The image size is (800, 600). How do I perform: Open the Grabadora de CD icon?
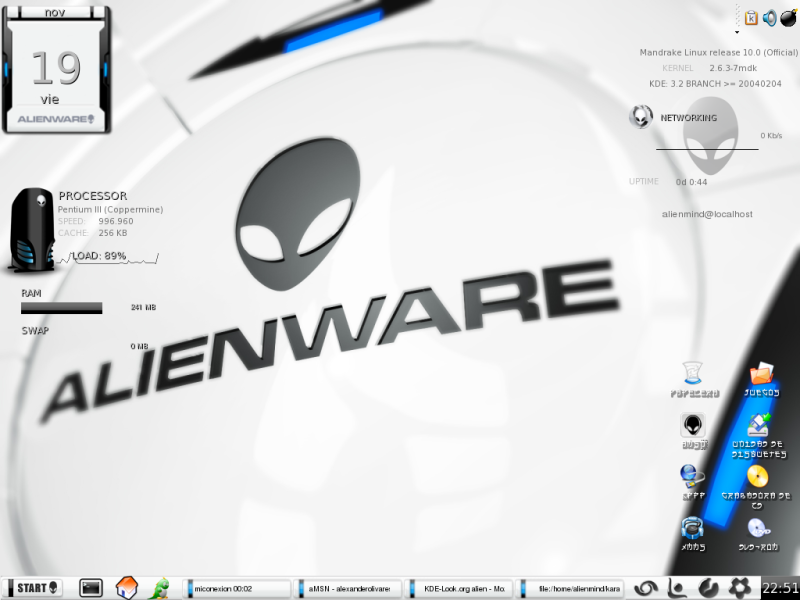tap(757, 487)
